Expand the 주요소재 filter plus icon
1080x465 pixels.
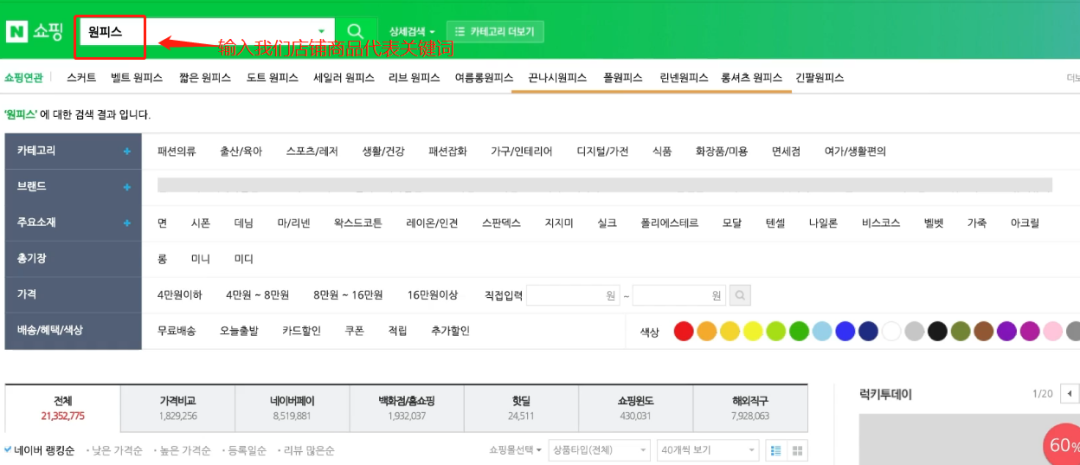pyautogui.click(x=127, y=223)
